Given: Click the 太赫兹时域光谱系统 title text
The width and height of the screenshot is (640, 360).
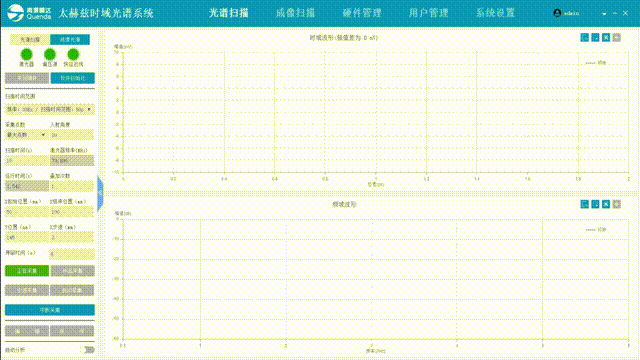Looking at the screenshot, I should pyautogui.click(x=106, y=13).
